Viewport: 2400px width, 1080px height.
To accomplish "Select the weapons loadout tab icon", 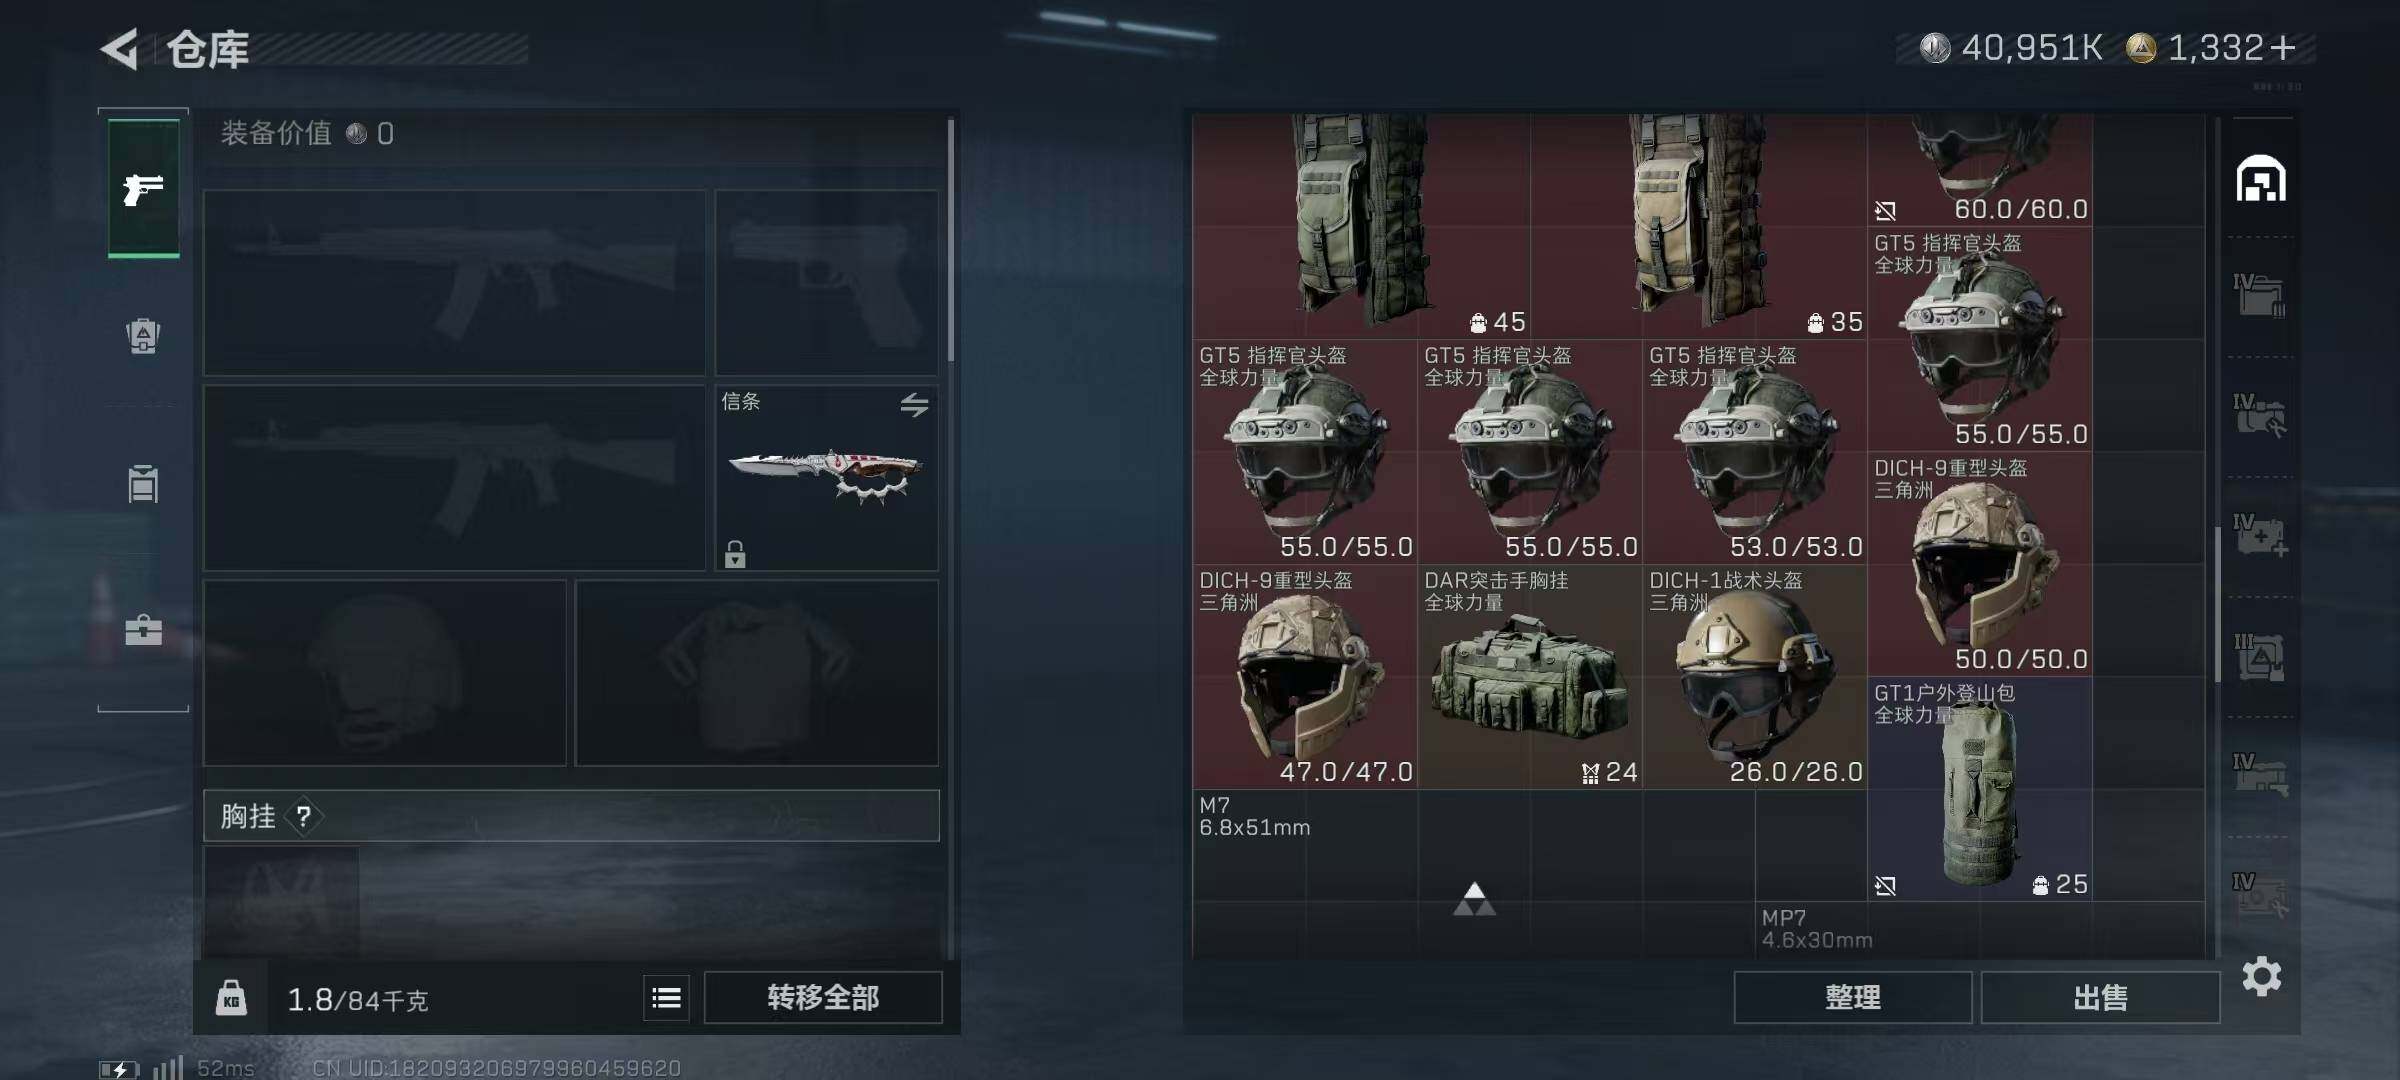I will coord(144,188).
